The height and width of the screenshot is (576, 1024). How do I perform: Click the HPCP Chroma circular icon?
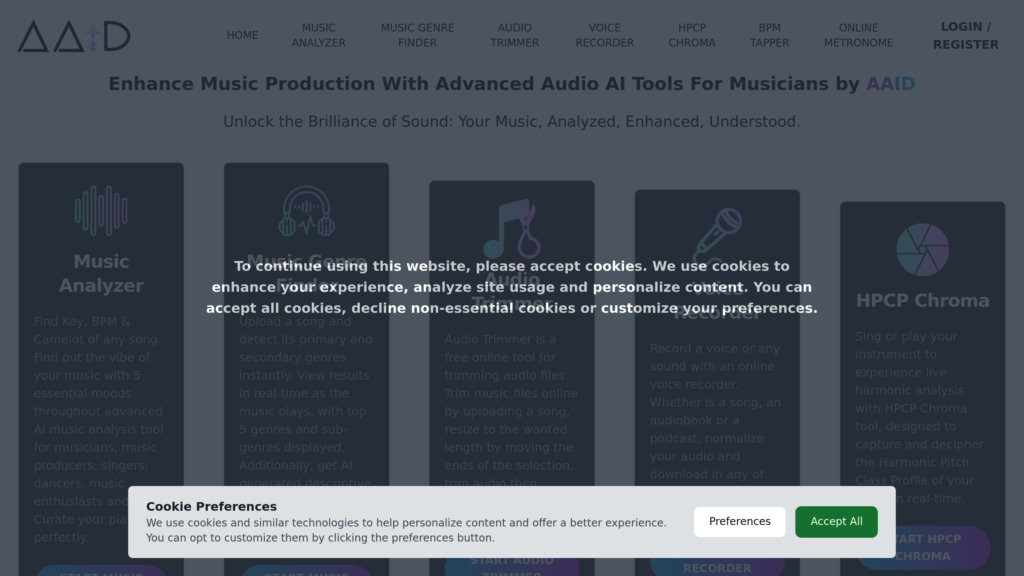[922, 249]
